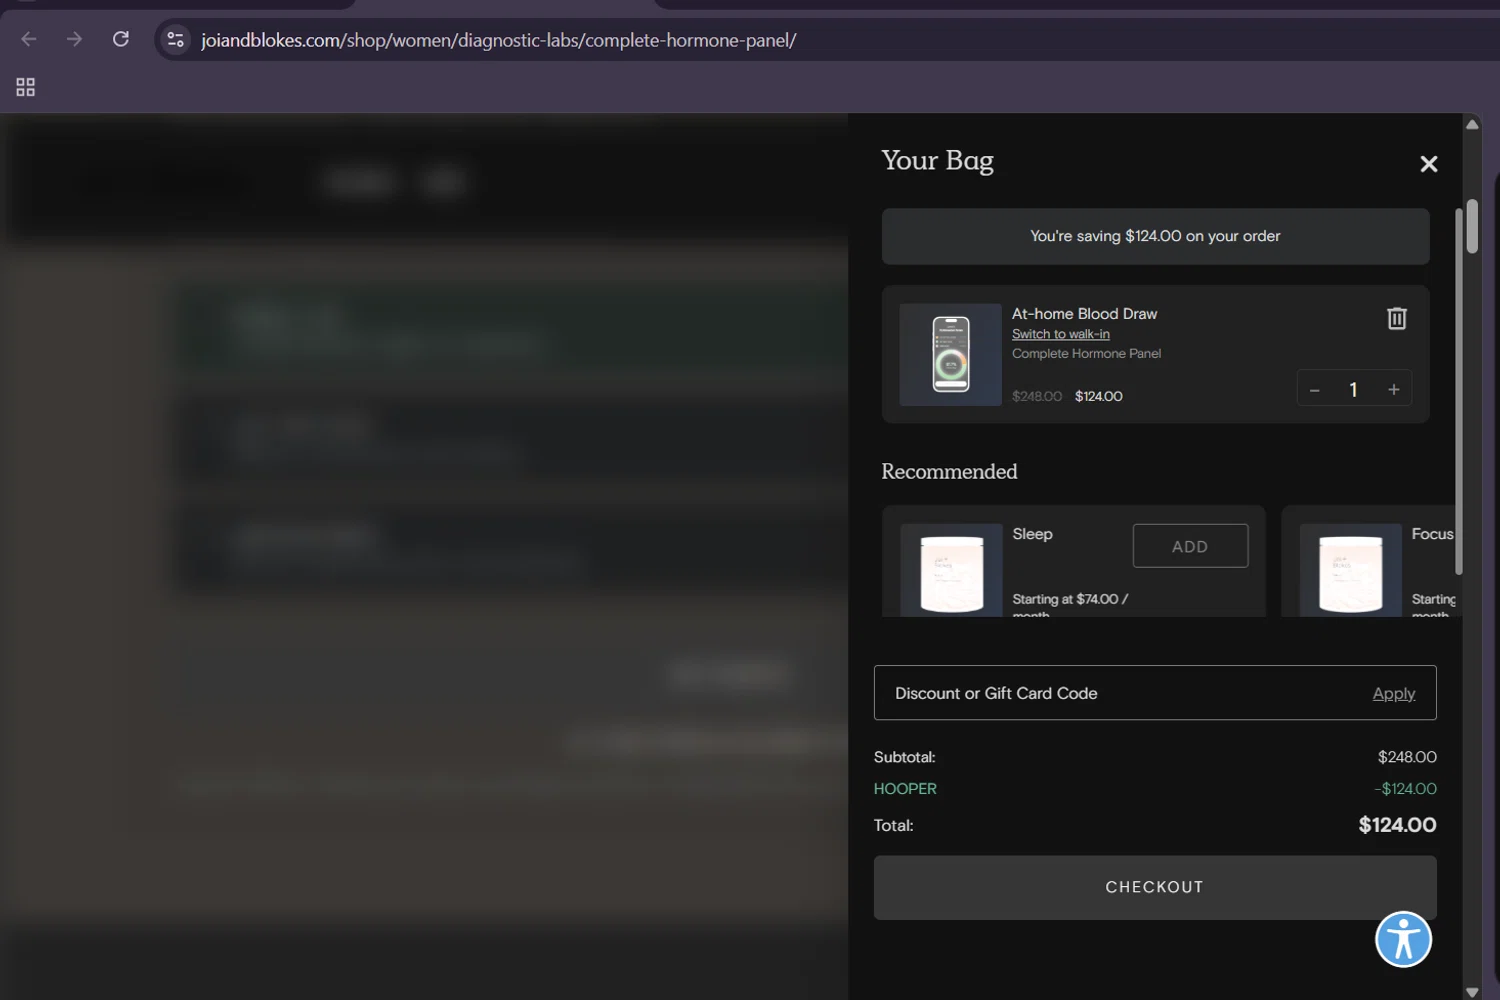1500x1000 pixels.
Task: Close the Your Bag panel
Action: coord(1428,164)
